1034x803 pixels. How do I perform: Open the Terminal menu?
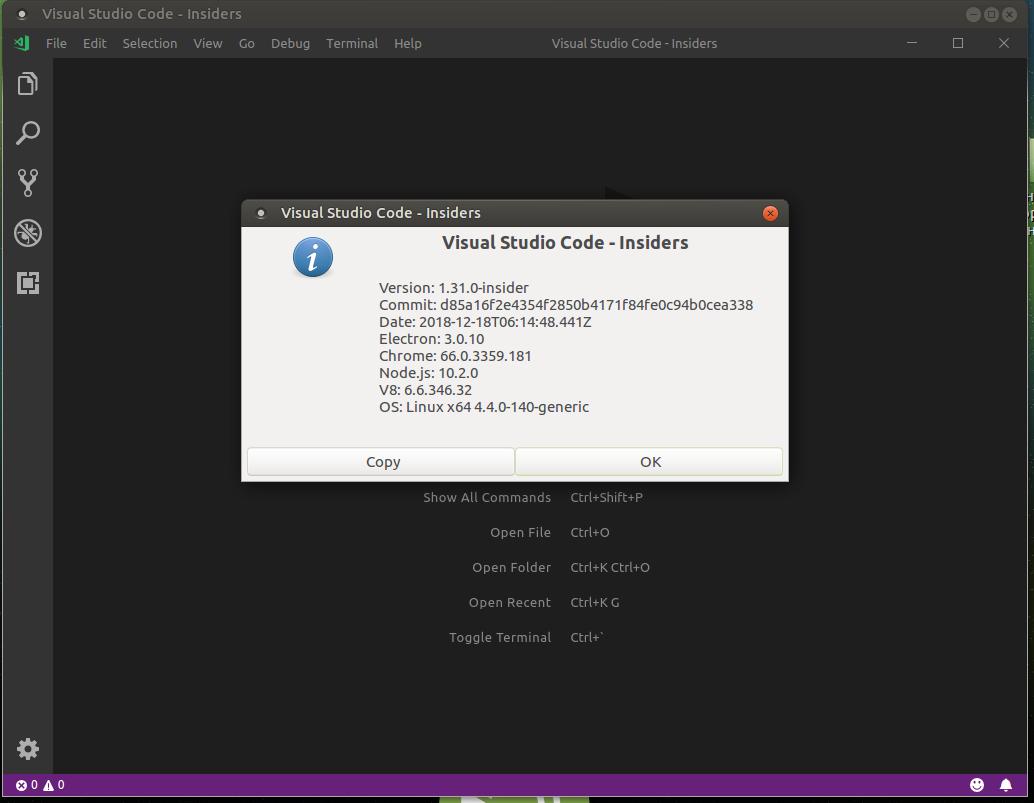click(x=351, y=43)
